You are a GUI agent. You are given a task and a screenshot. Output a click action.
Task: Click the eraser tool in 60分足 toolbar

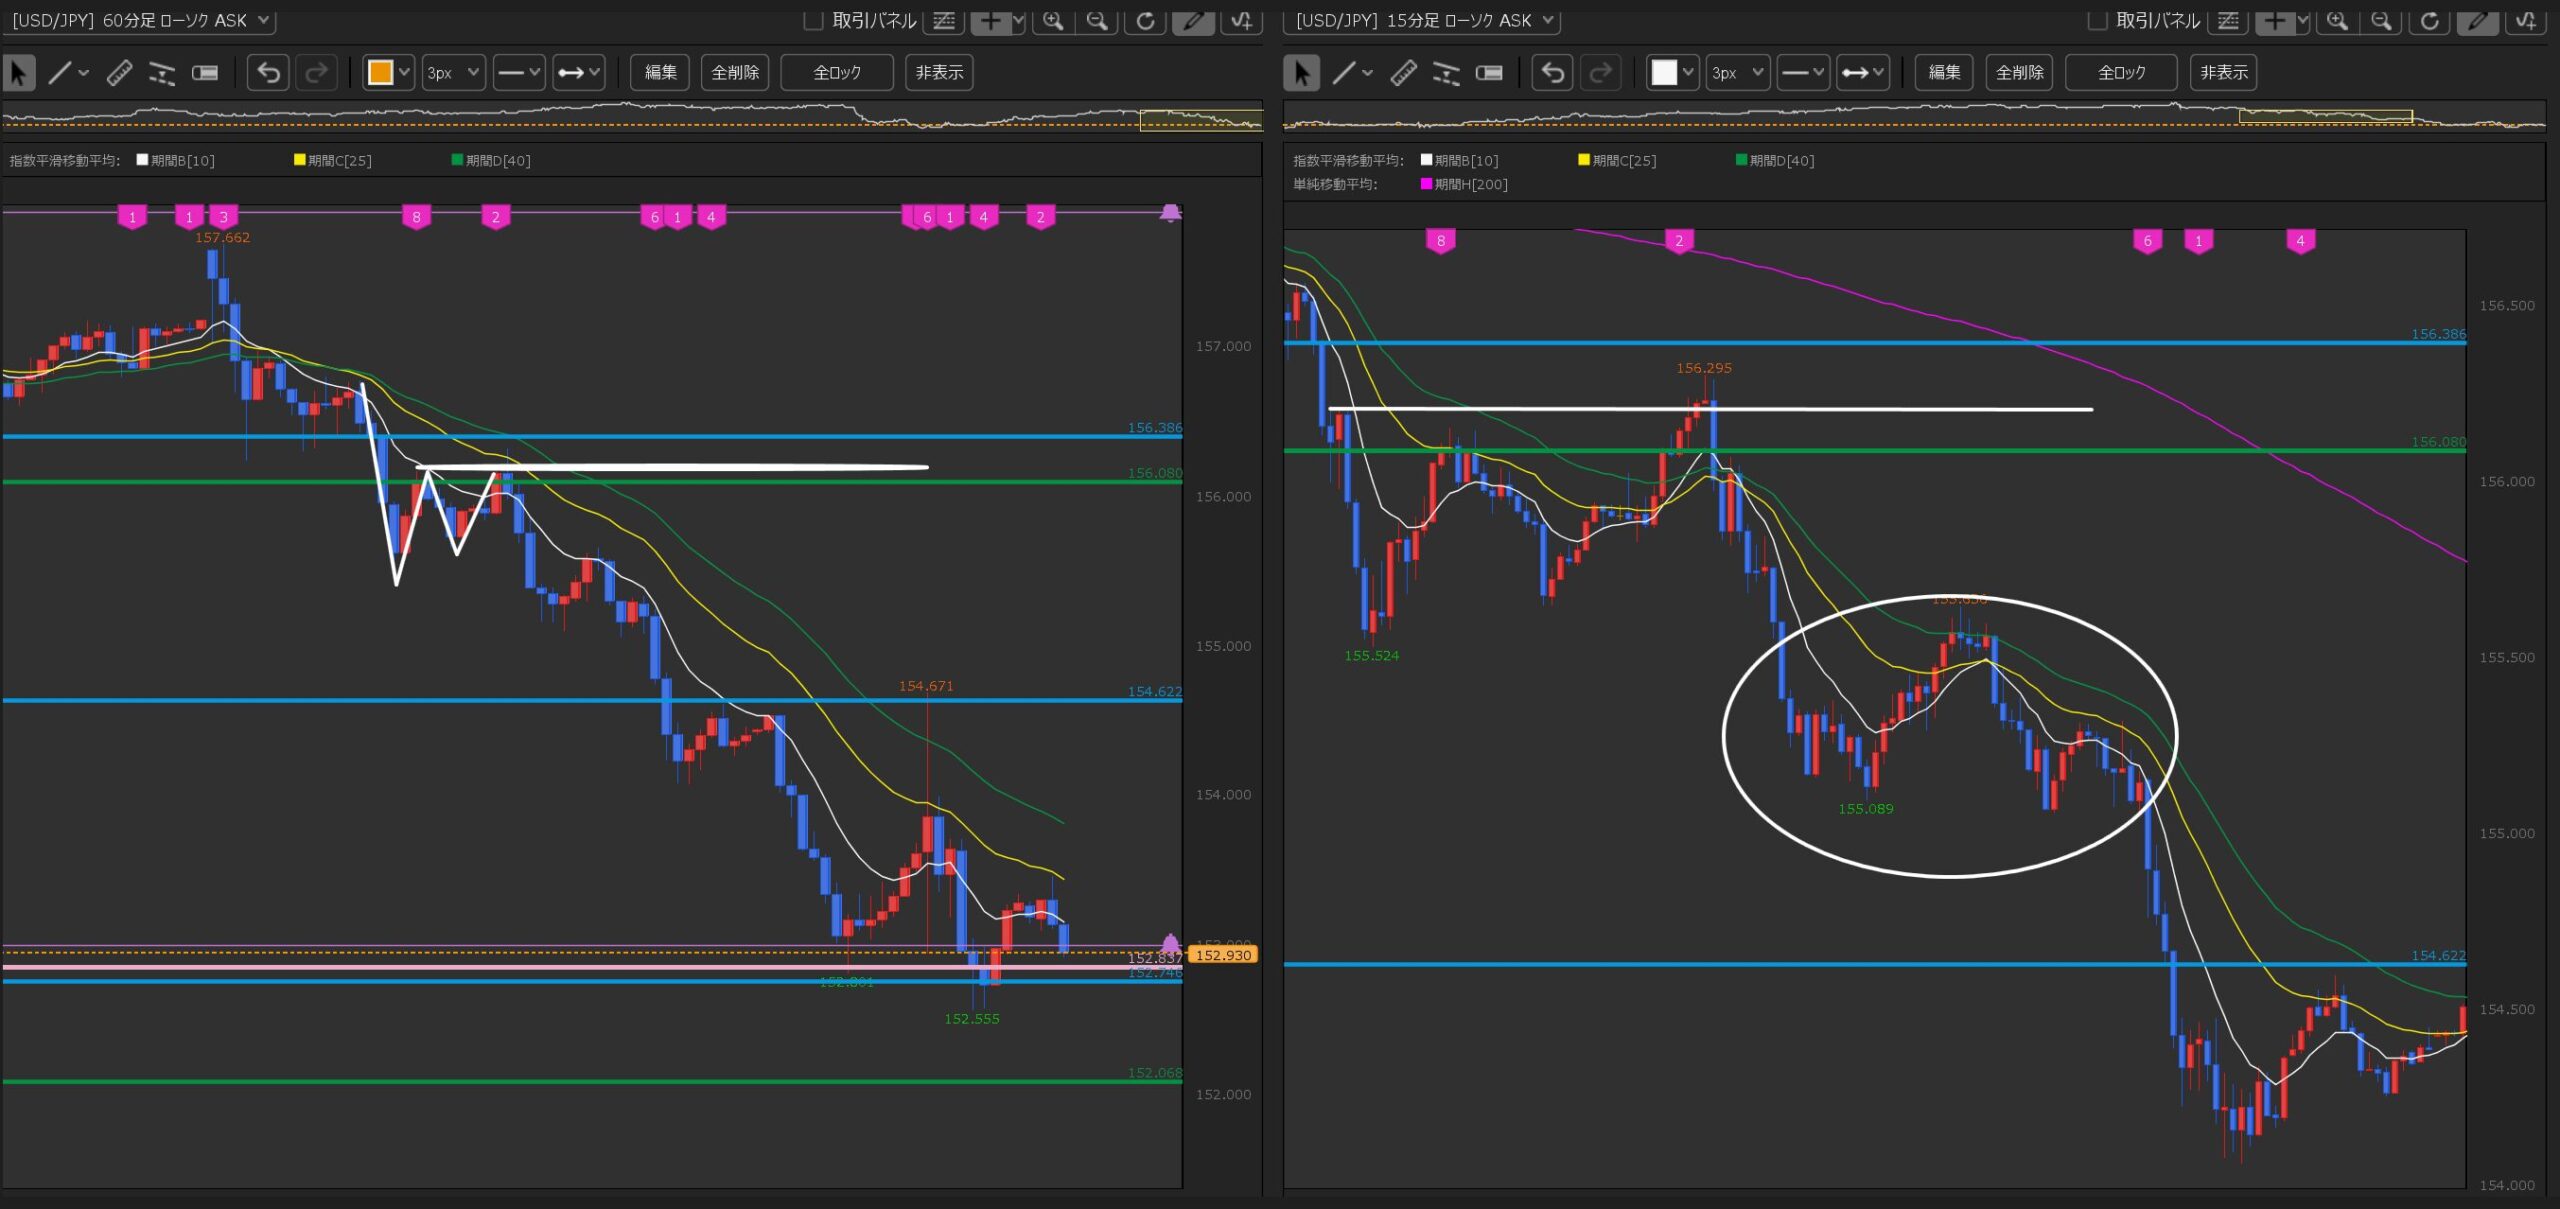coord(205,72)
